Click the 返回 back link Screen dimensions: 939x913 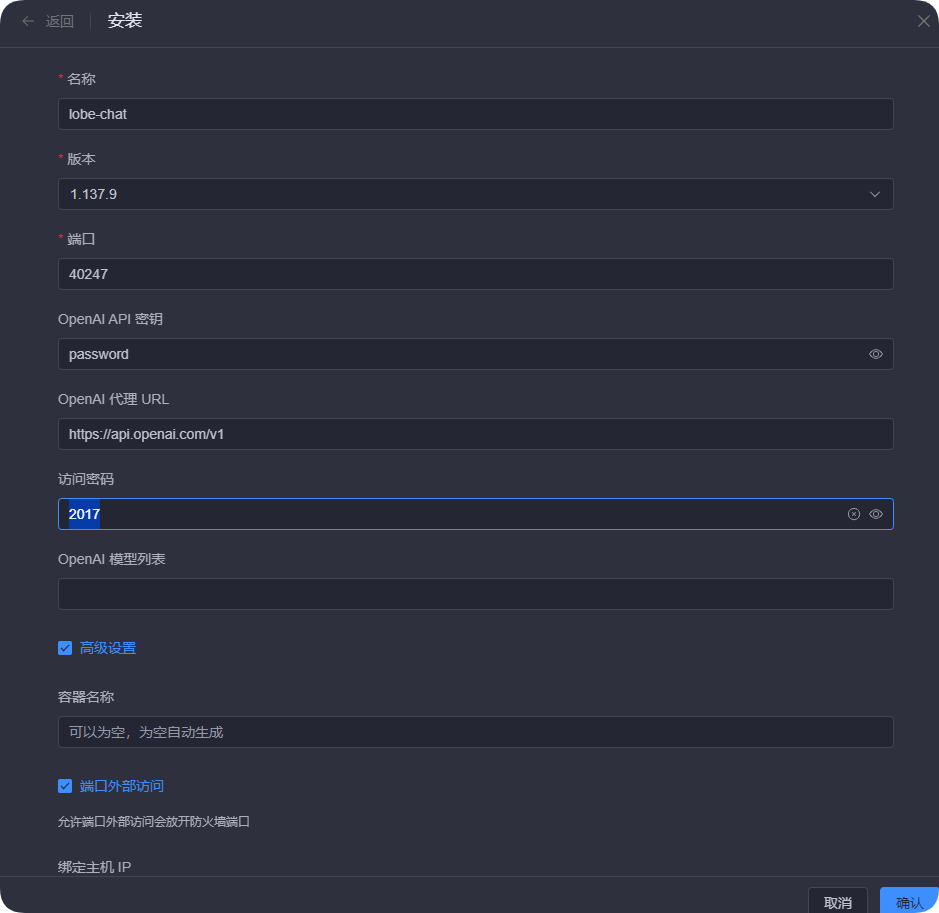point(60,21)
